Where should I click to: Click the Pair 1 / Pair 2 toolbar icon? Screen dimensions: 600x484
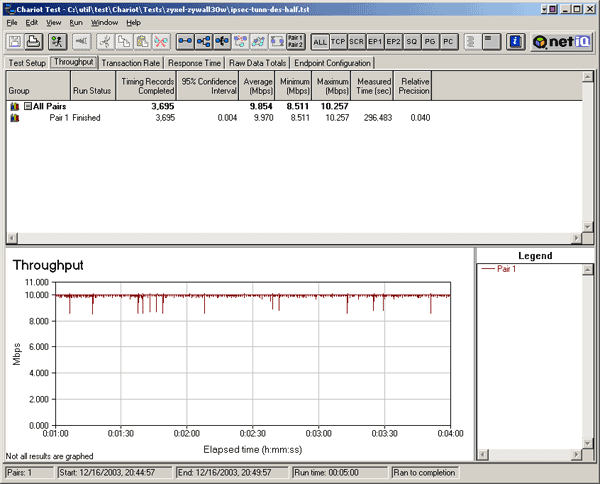pyautogui.click(x=295, y=42)
